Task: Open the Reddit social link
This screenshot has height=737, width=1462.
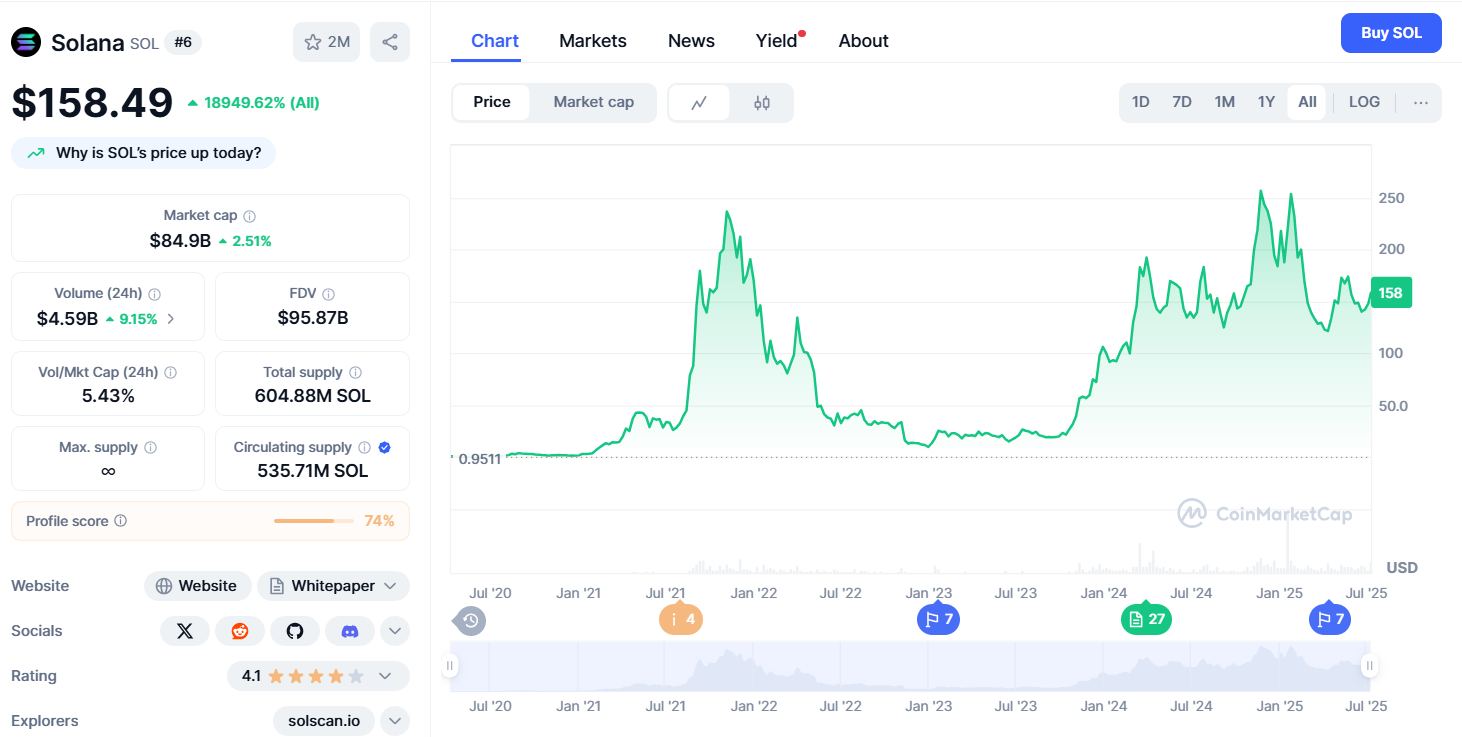Action: 240,631
